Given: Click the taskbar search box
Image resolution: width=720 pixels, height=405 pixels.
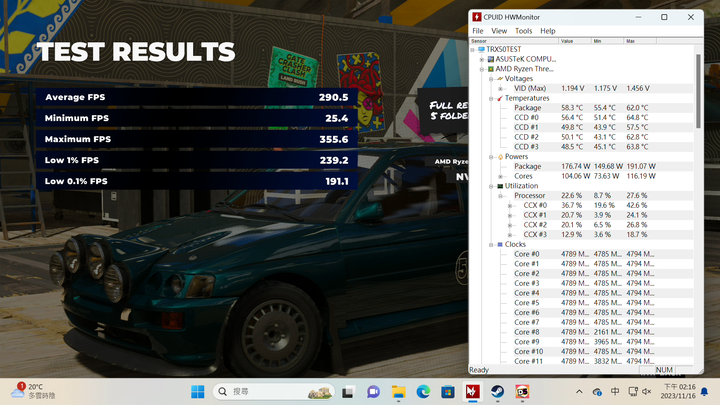Looking at the screenshot, I should pyautogui.click(x=274, y=392).
